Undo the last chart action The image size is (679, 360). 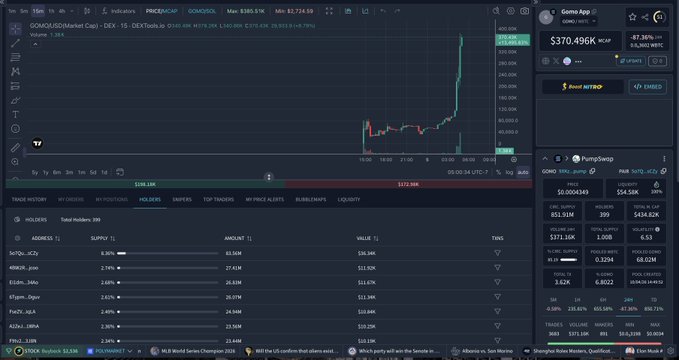(x=383, y=11)
